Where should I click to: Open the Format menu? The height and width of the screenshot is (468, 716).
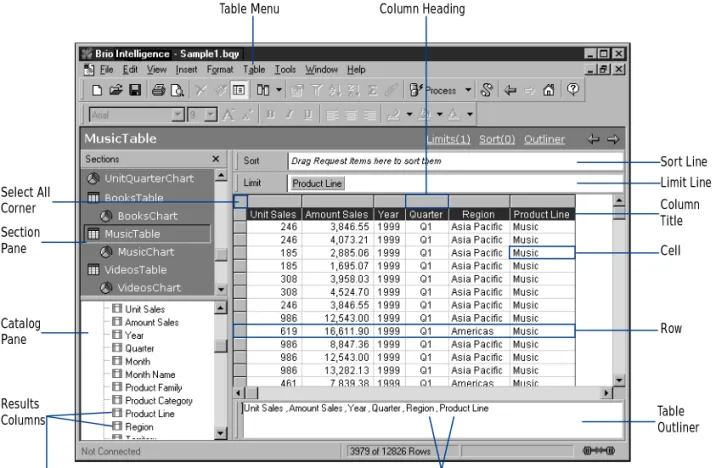pos(220,69)
